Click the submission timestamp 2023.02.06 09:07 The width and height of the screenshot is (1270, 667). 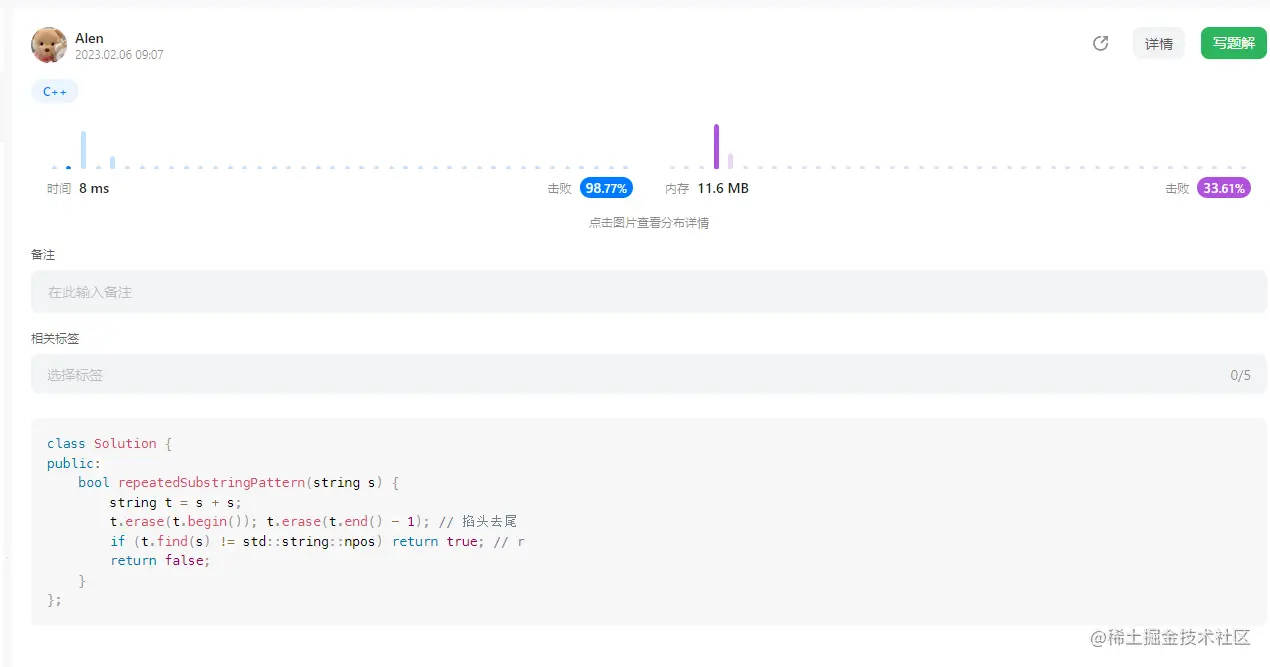[119, 55]
